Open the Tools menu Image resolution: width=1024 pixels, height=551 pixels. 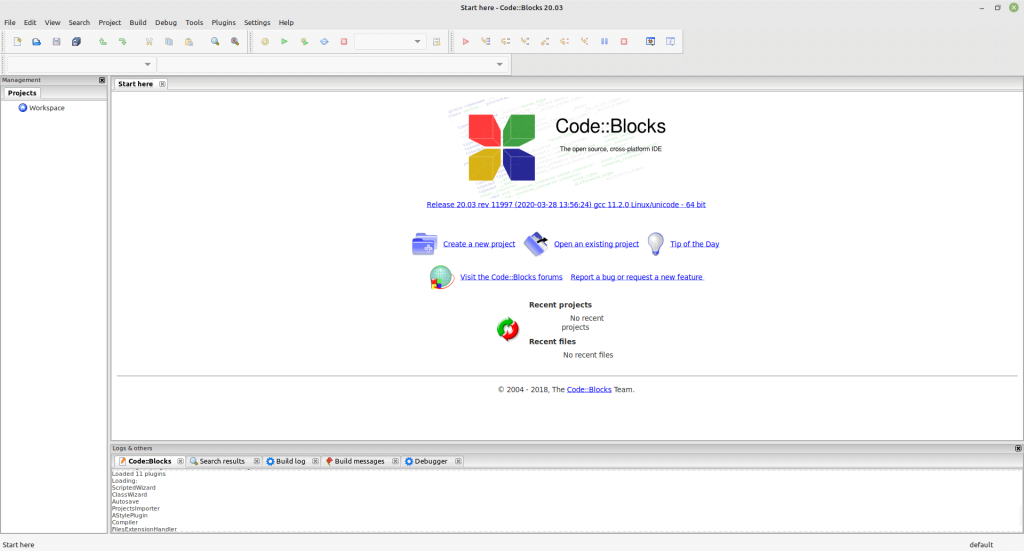(x=194, y=22)
